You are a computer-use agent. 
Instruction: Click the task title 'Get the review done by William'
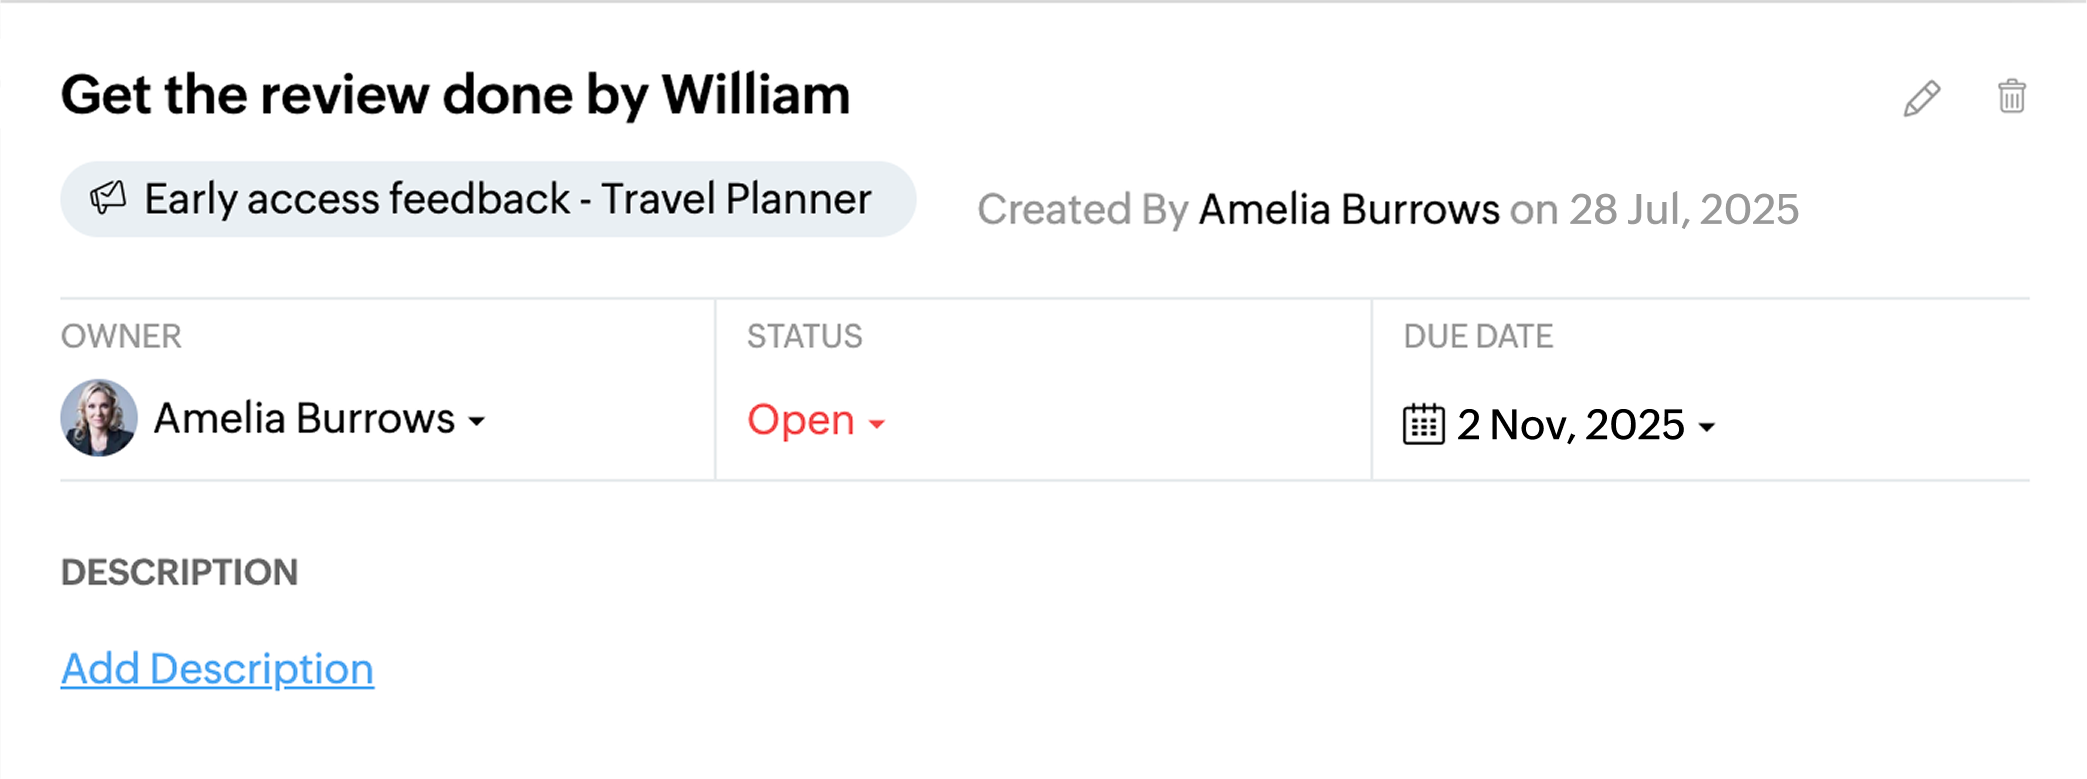[455, 95]
